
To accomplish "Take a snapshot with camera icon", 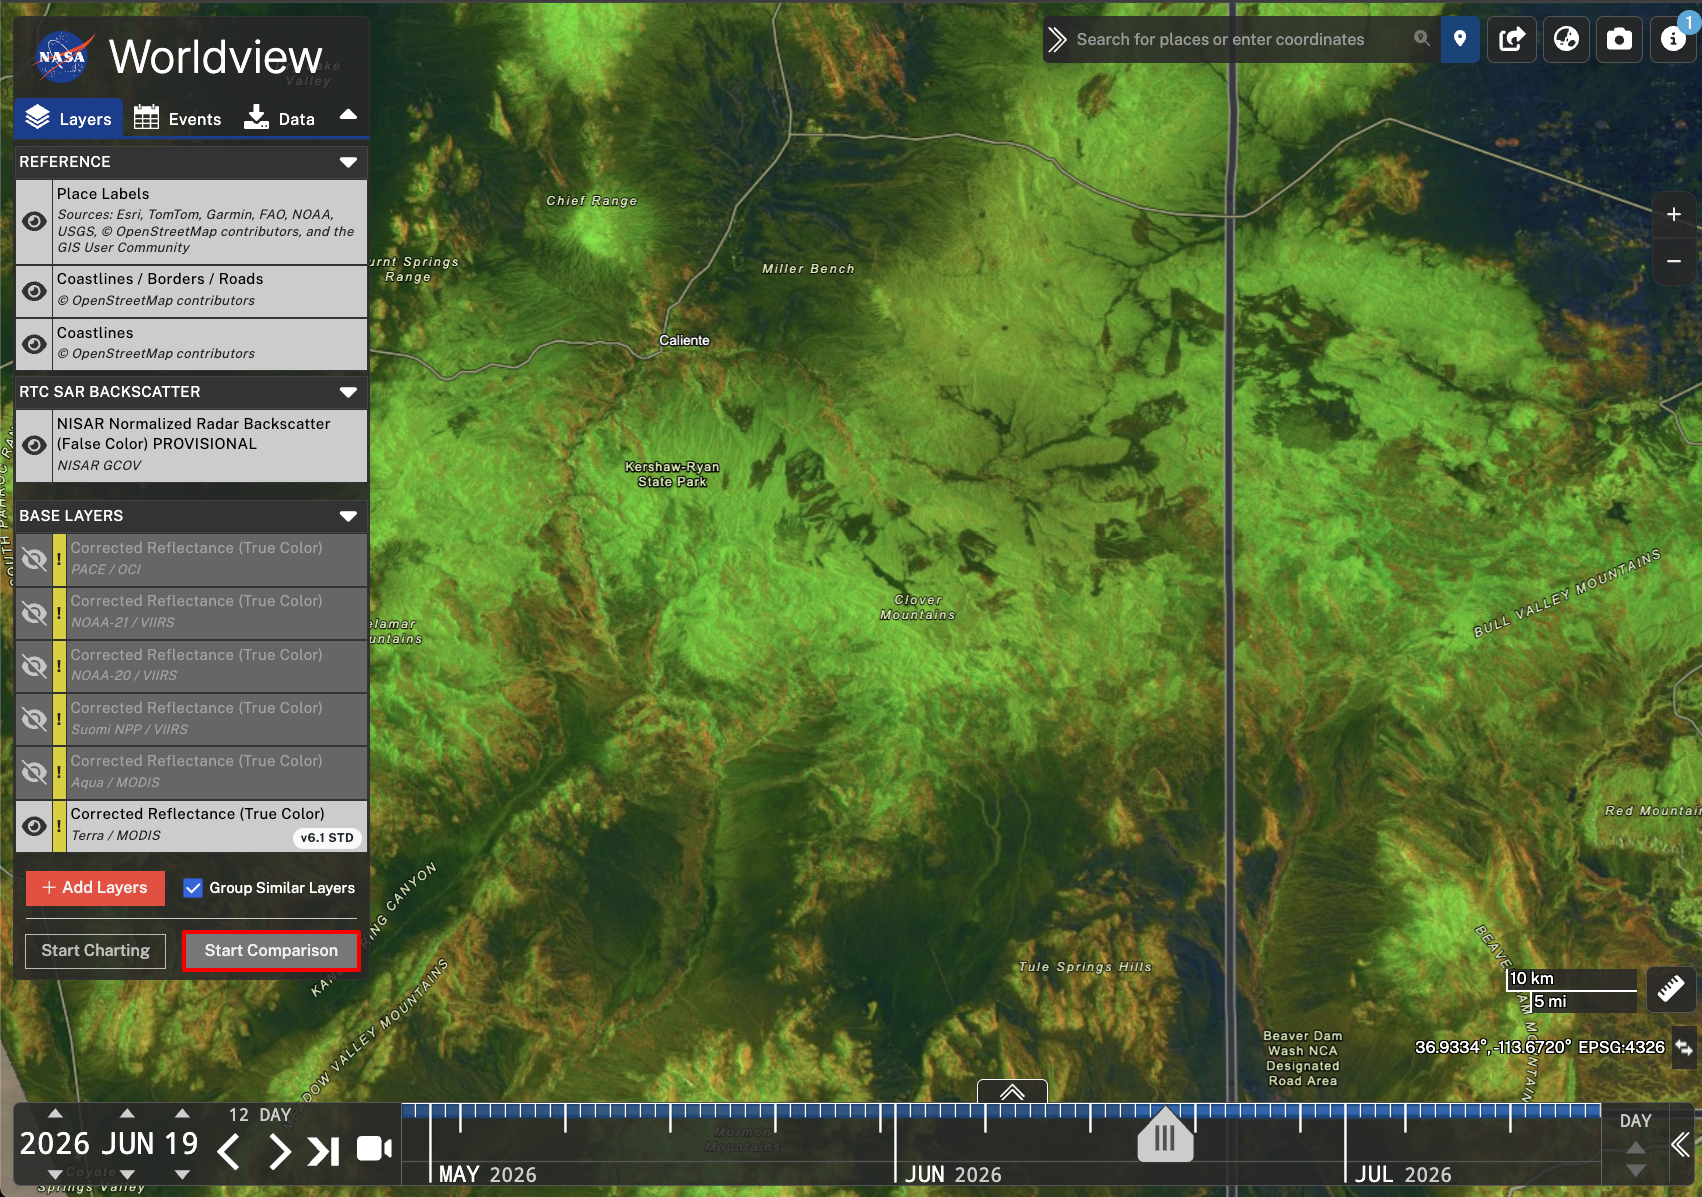I will [1619, 39].
